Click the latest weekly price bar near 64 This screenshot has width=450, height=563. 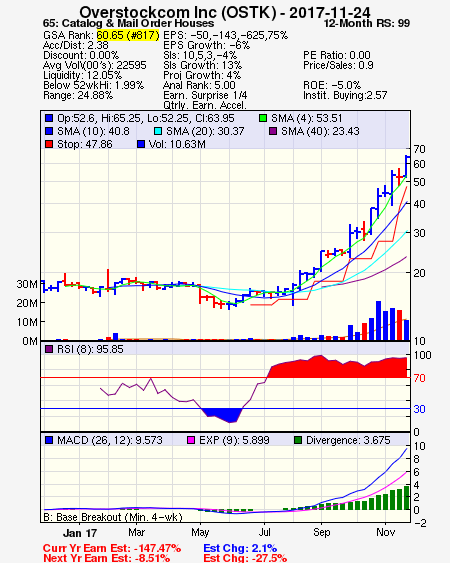pos(406,166)
